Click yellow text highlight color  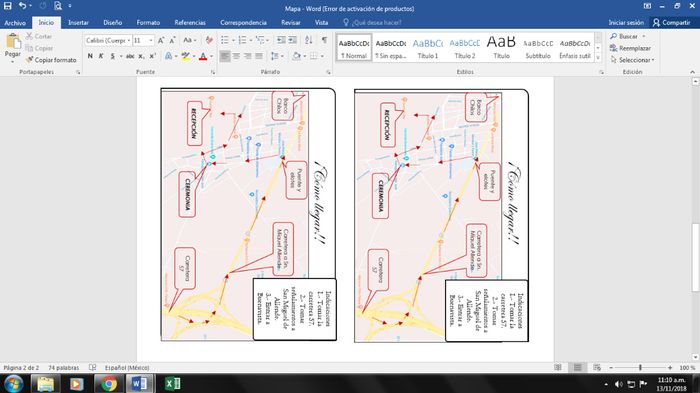pyautogui.click(x=185, y=56)
